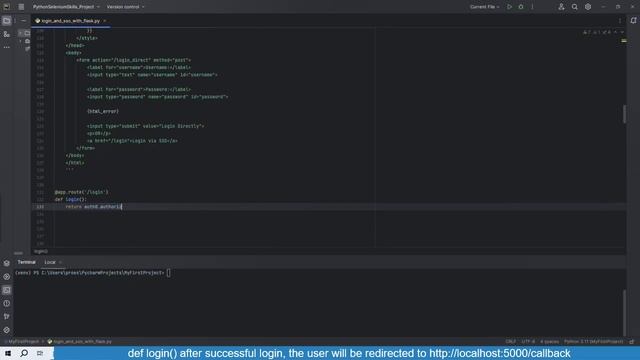Open Services tool window icon
This screenshot has height=360, width=640.
click(x=7, y=277)
